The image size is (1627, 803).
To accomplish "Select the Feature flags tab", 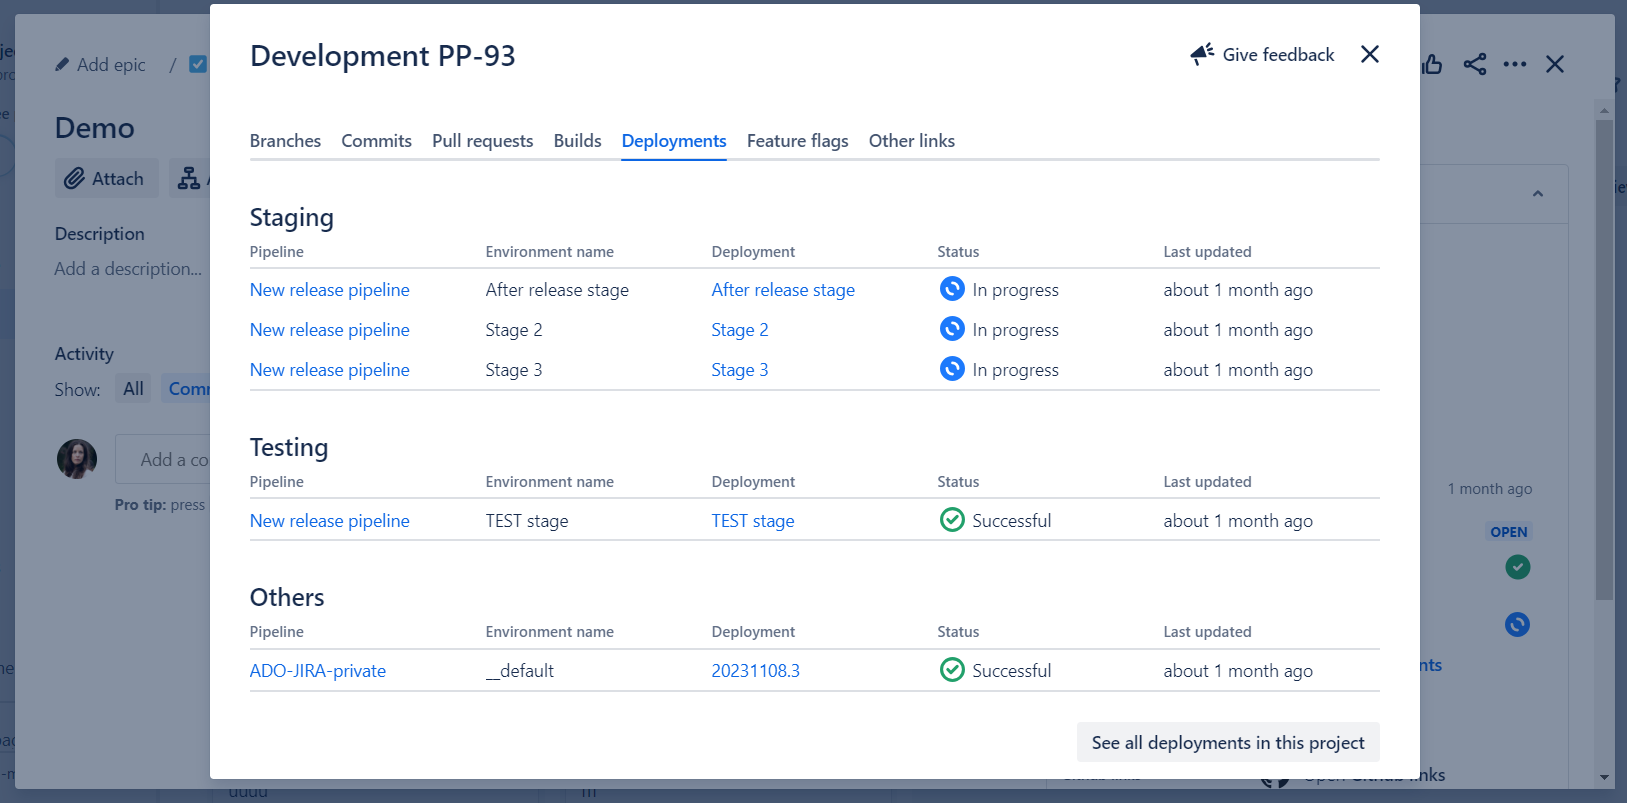I will click(x=797, y=141).
